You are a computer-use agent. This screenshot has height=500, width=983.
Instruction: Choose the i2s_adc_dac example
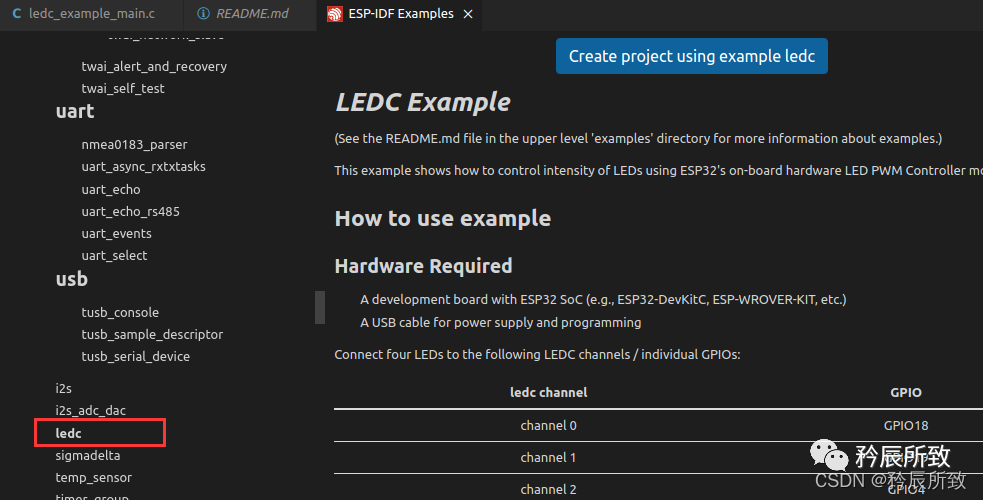91,411
